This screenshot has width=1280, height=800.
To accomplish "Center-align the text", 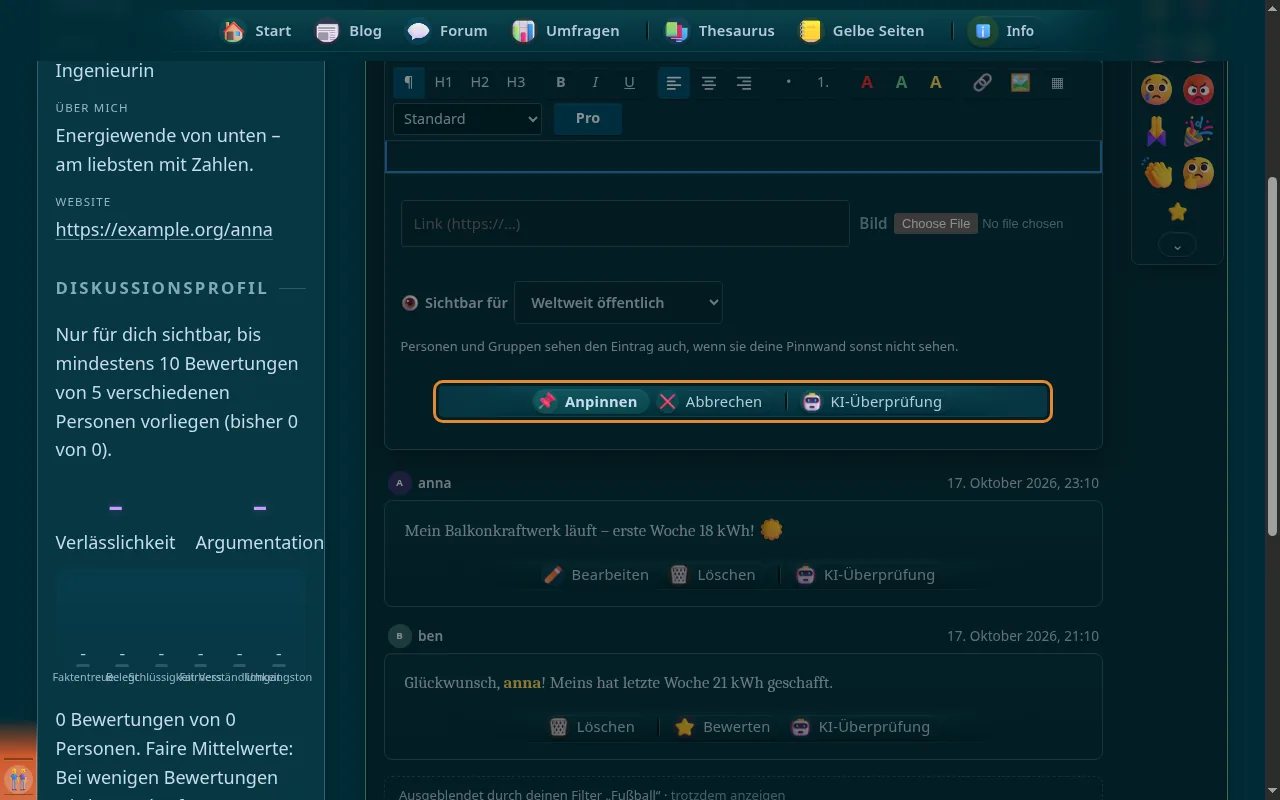I will (709, 83).
